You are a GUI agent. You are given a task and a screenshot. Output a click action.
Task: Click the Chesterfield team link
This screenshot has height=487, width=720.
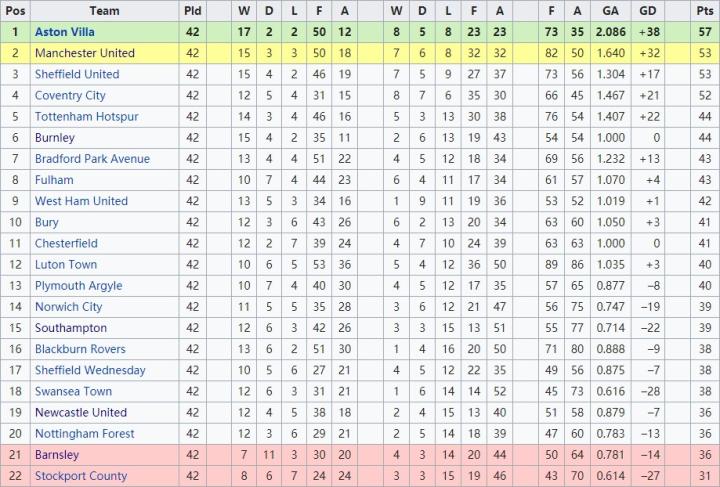click(x=66, y=243)
